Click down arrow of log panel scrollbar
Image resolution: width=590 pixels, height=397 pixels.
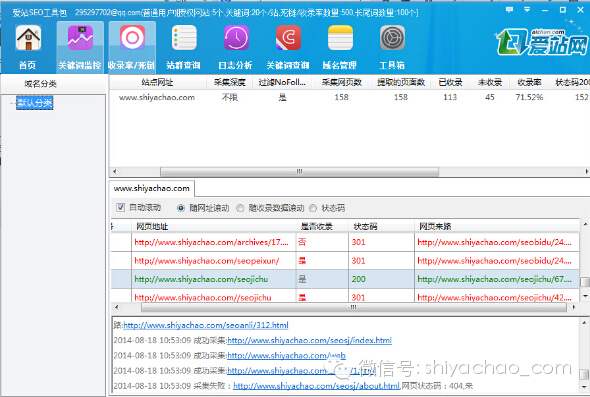pos(584,387)
